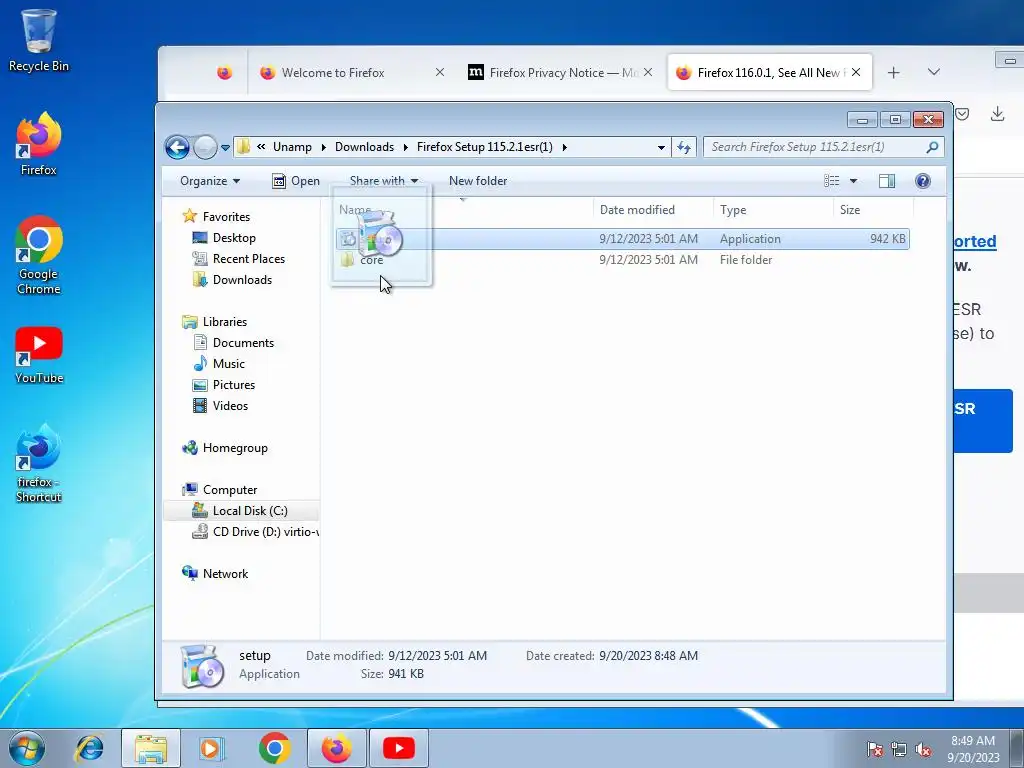Screen dimensions: 1024x768
Task: Open the Windows Start menu
Action: (27, 748)
